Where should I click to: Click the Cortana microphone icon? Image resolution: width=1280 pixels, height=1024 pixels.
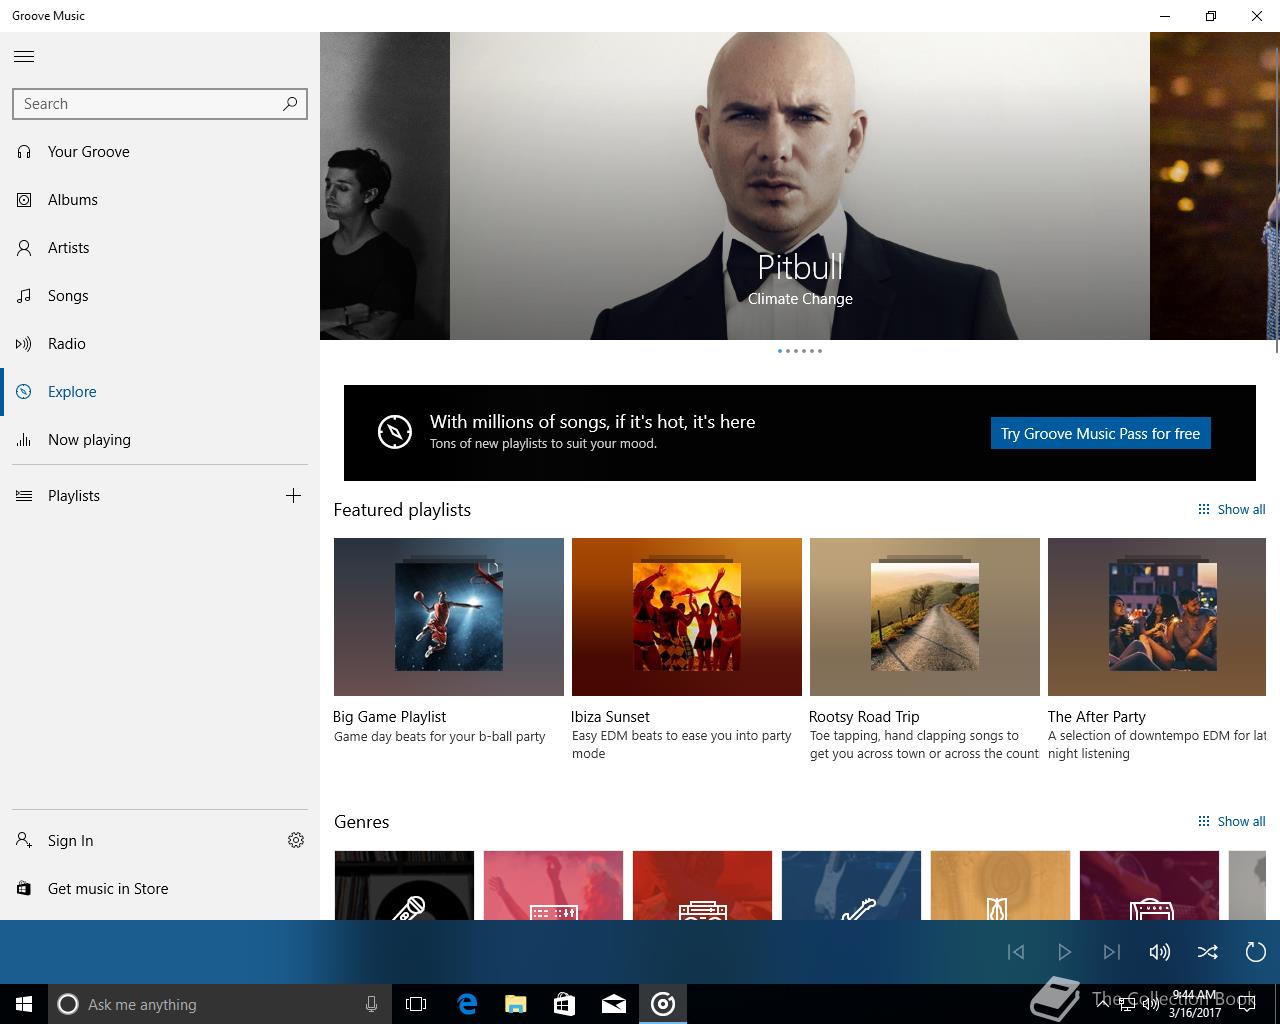coord(371,1004)
